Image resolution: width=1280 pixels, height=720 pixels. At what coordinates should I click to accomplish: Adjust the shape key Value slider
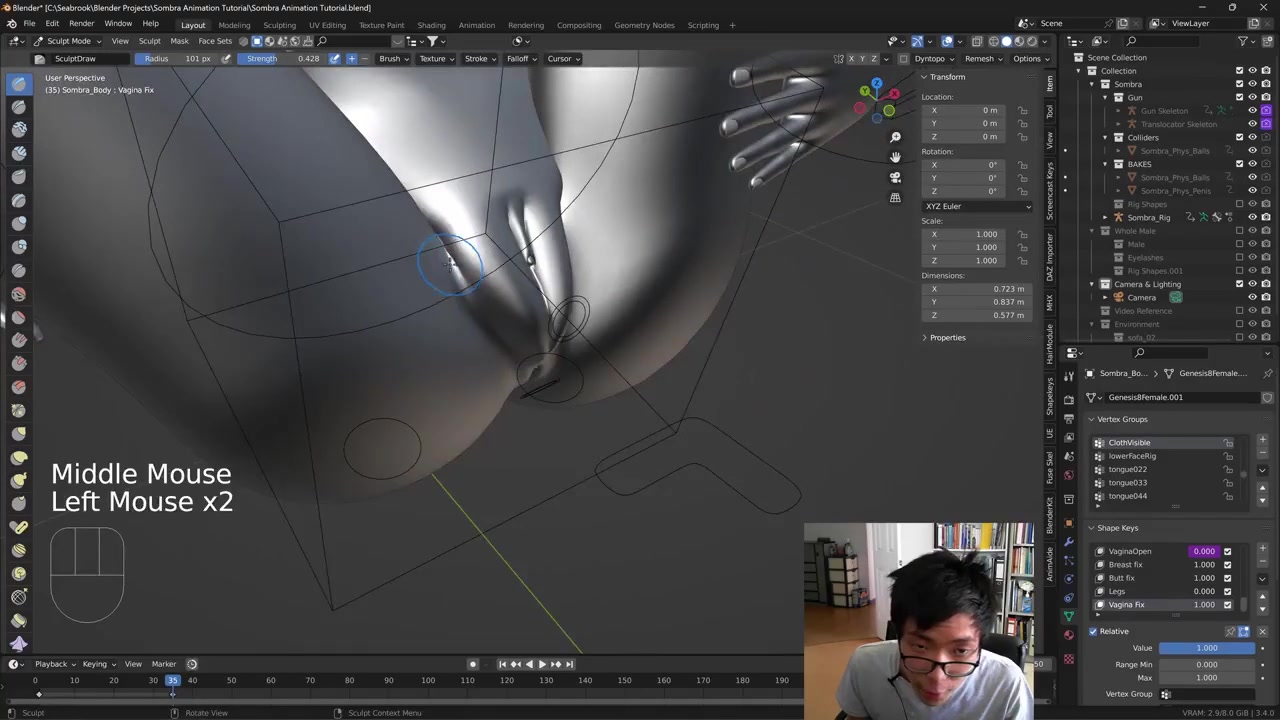1207,648
